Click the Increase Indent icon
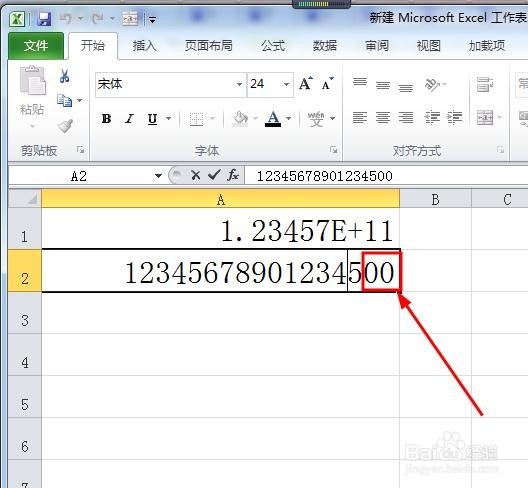Screen dimensions: 528x488 coord(454,118)
